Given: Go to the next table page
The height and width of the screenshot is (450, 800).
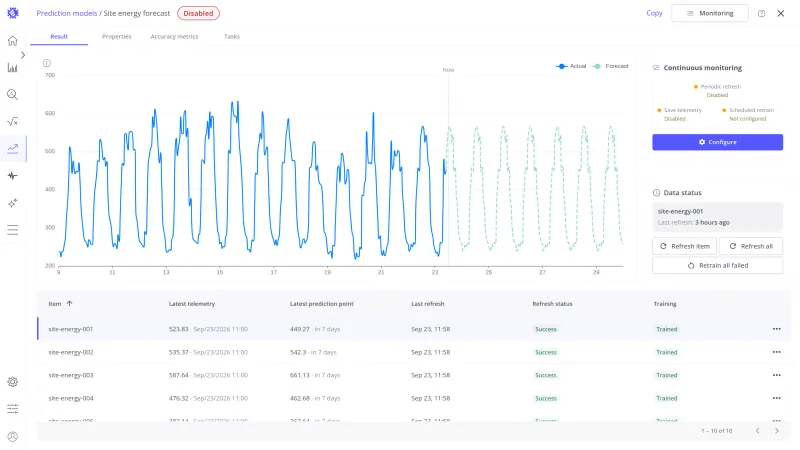Looking at the screenshot, I should (777, 431).
